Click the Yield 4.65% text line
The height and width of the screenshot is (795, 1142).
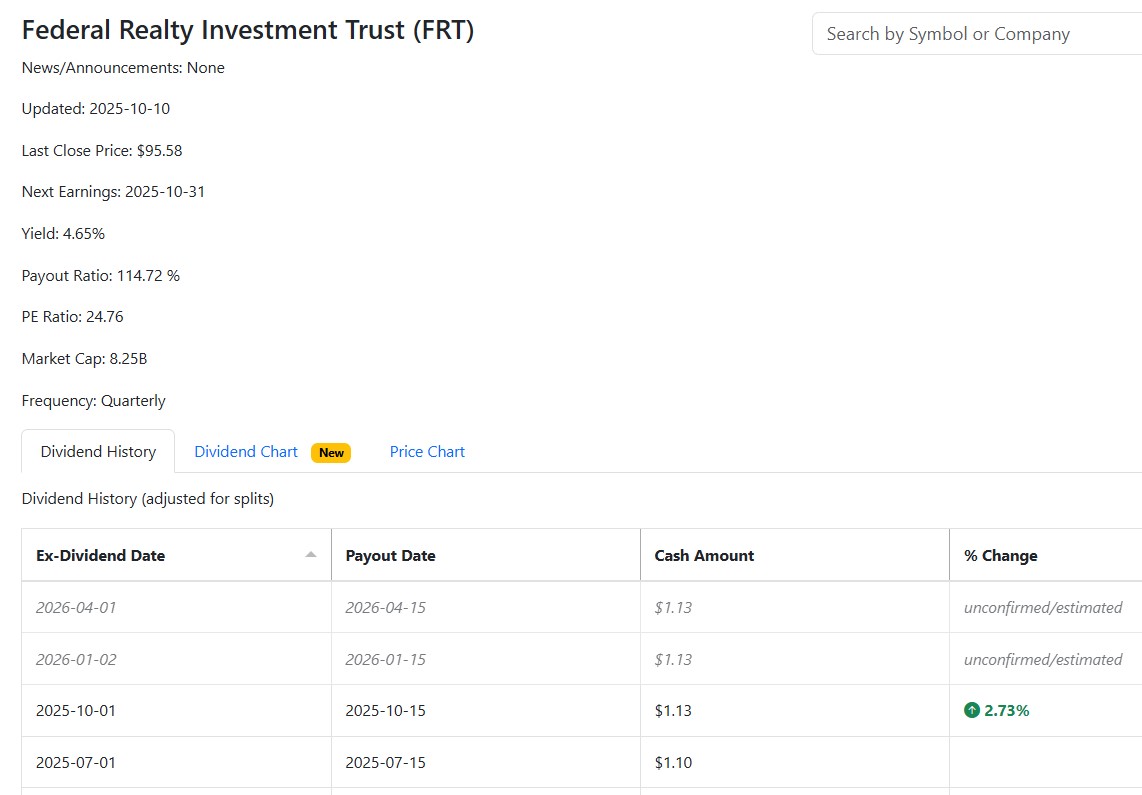coord(63,234)
